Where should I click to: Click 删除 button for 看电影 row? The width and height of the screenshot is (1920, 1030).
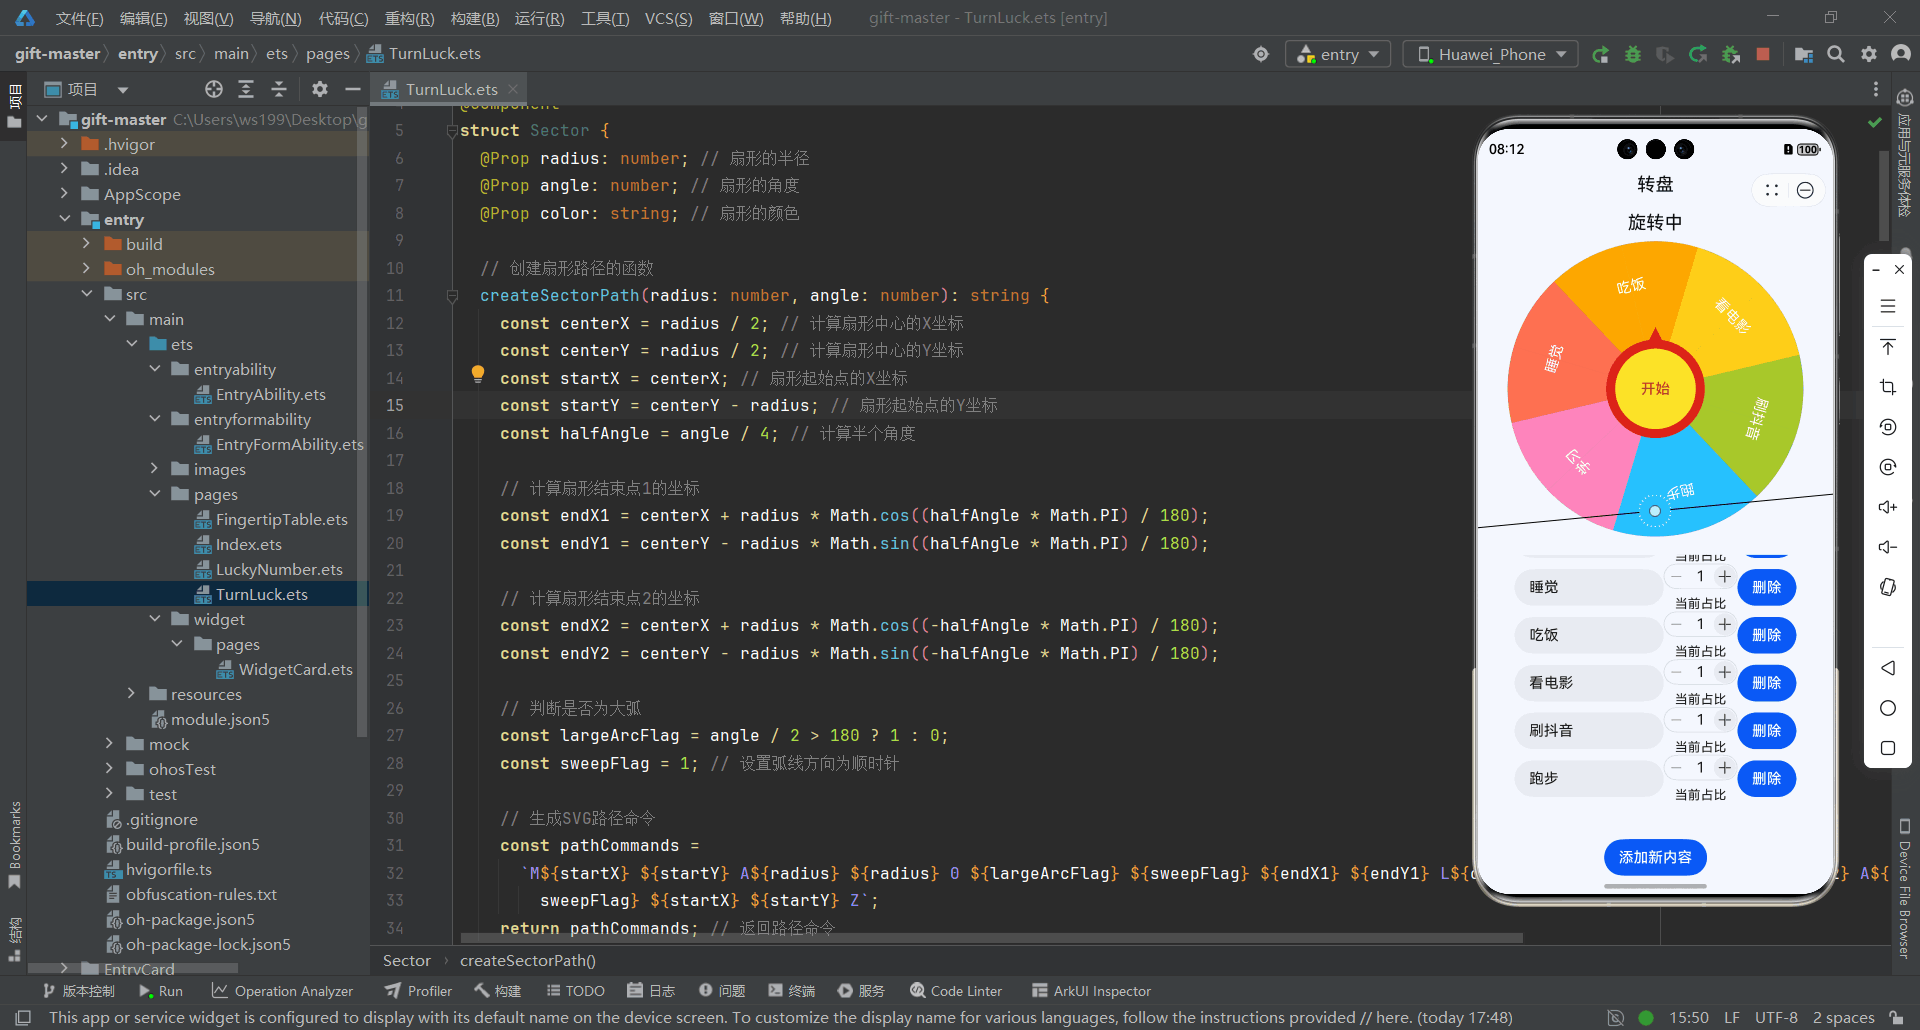coord(1767,683)
